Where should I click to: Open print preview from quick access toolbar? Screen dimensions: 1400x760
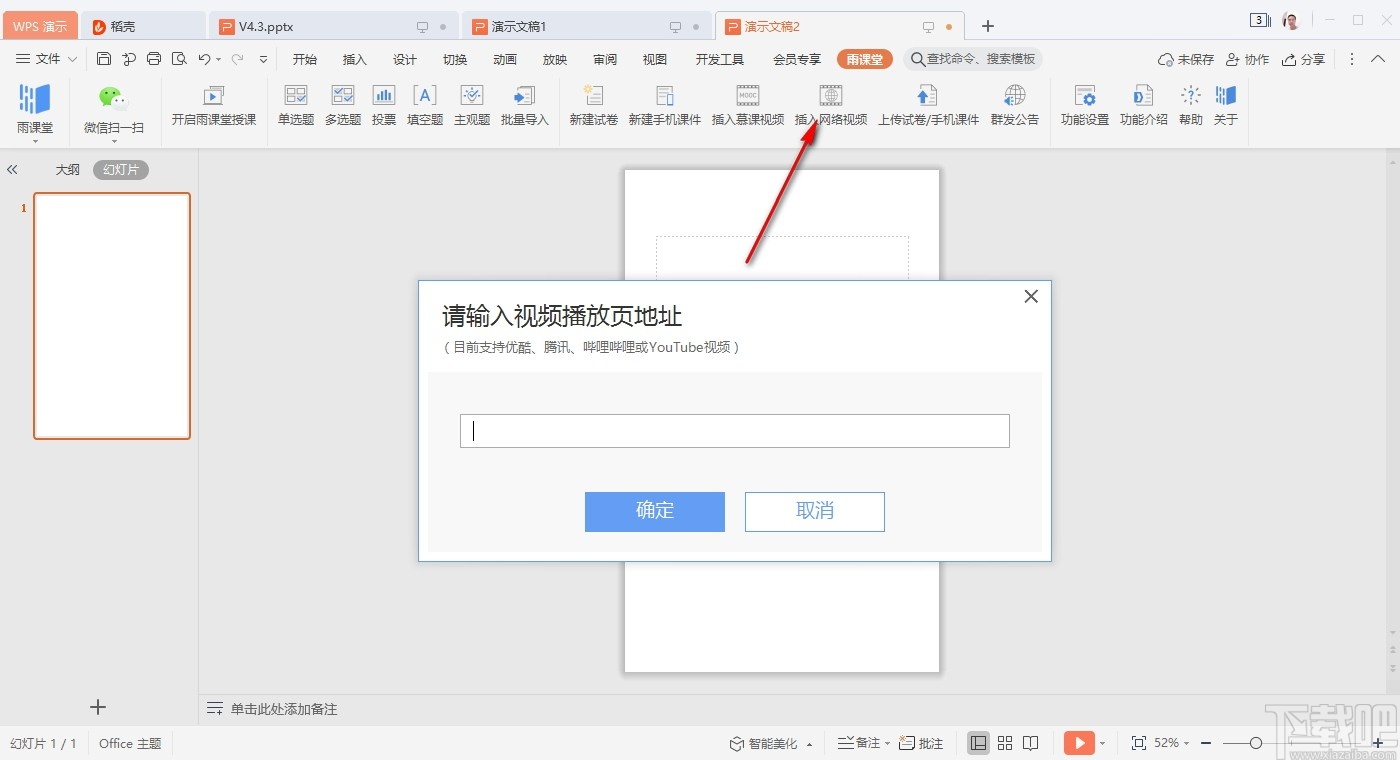tap(179, 59)
